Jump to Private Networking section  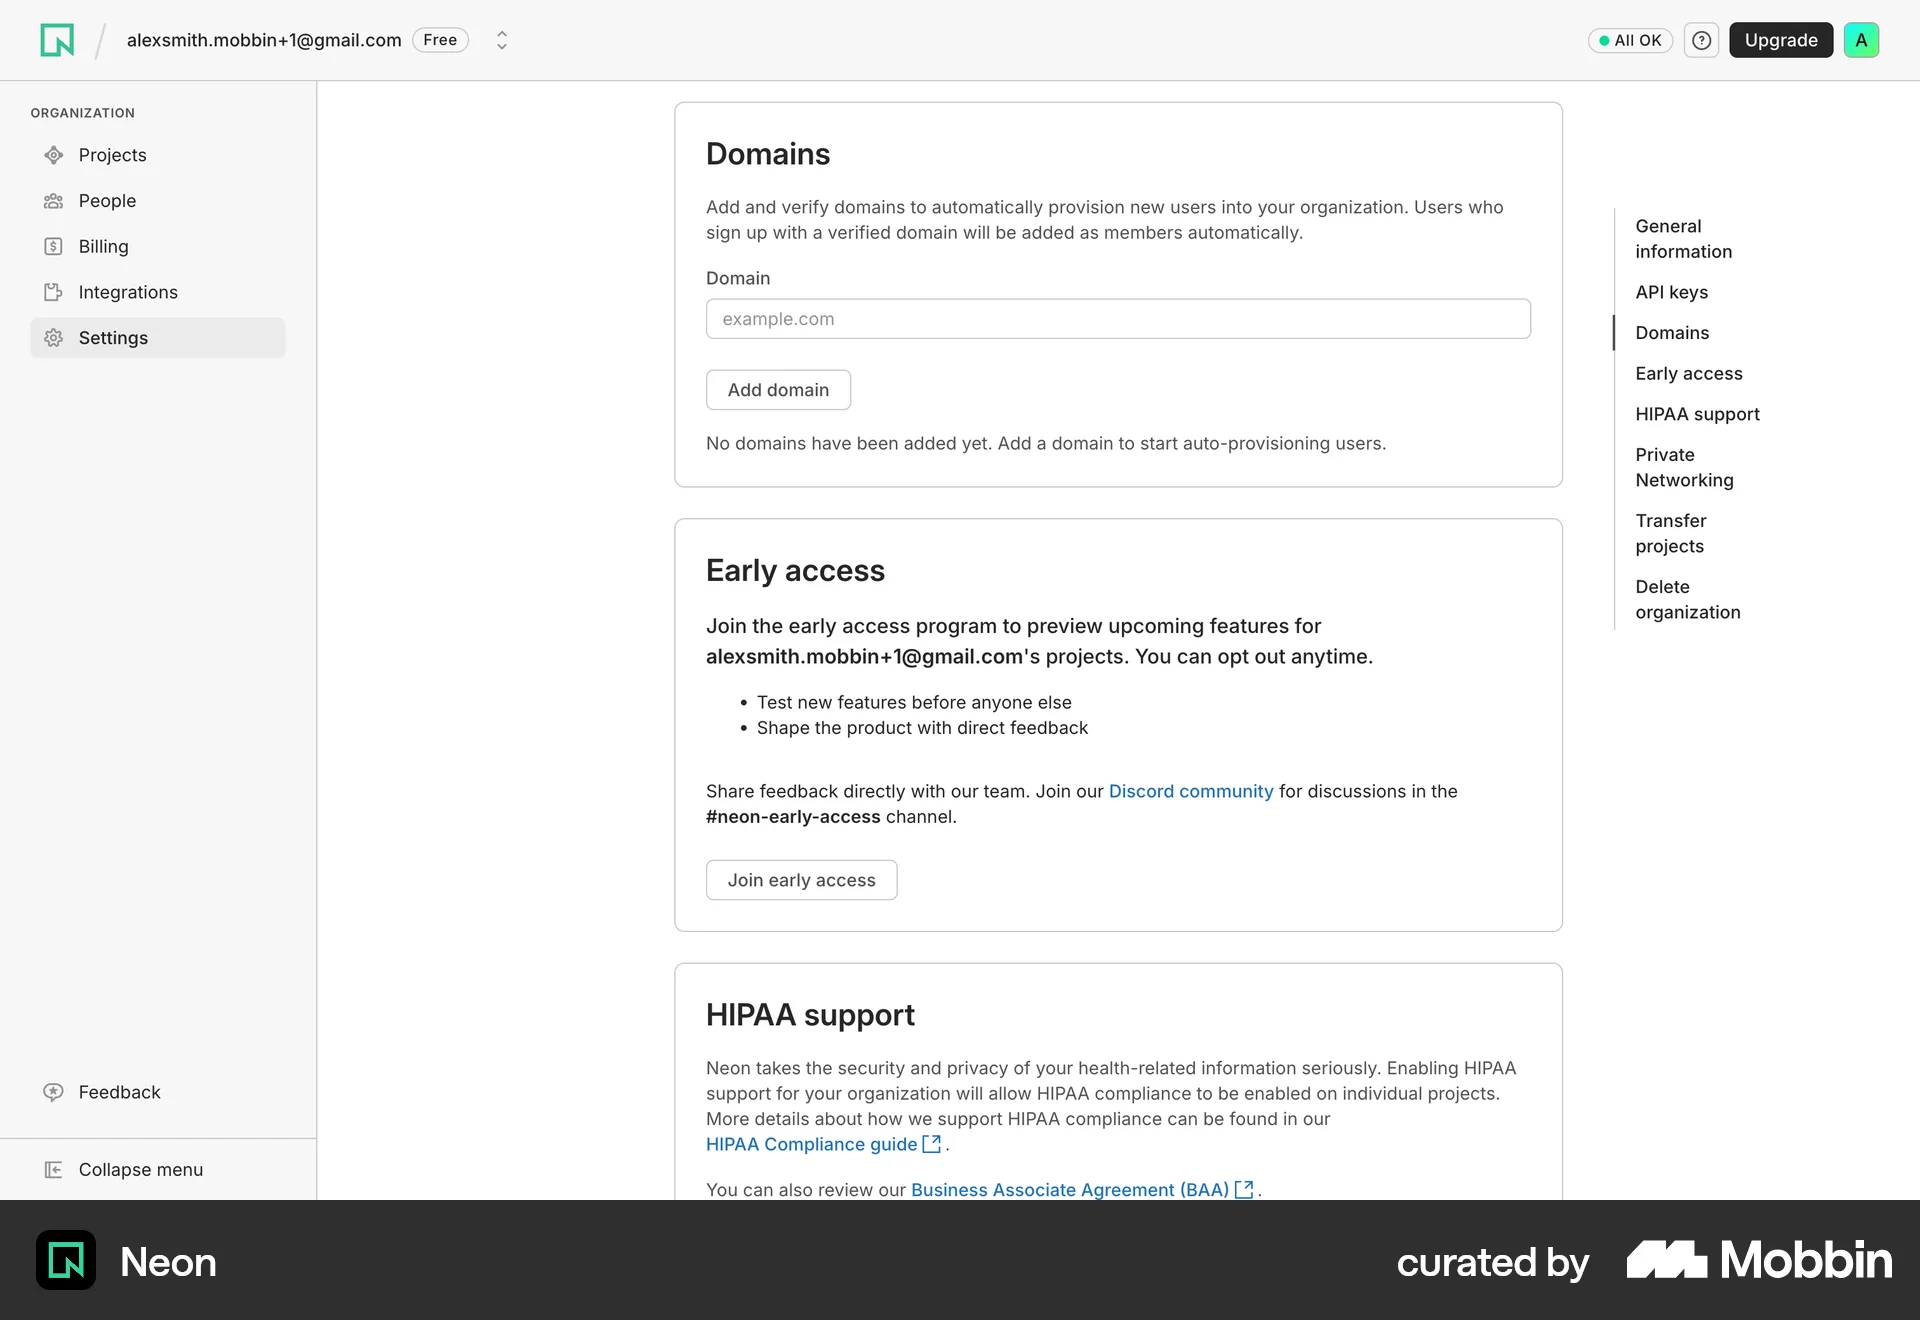(1684, 467)
